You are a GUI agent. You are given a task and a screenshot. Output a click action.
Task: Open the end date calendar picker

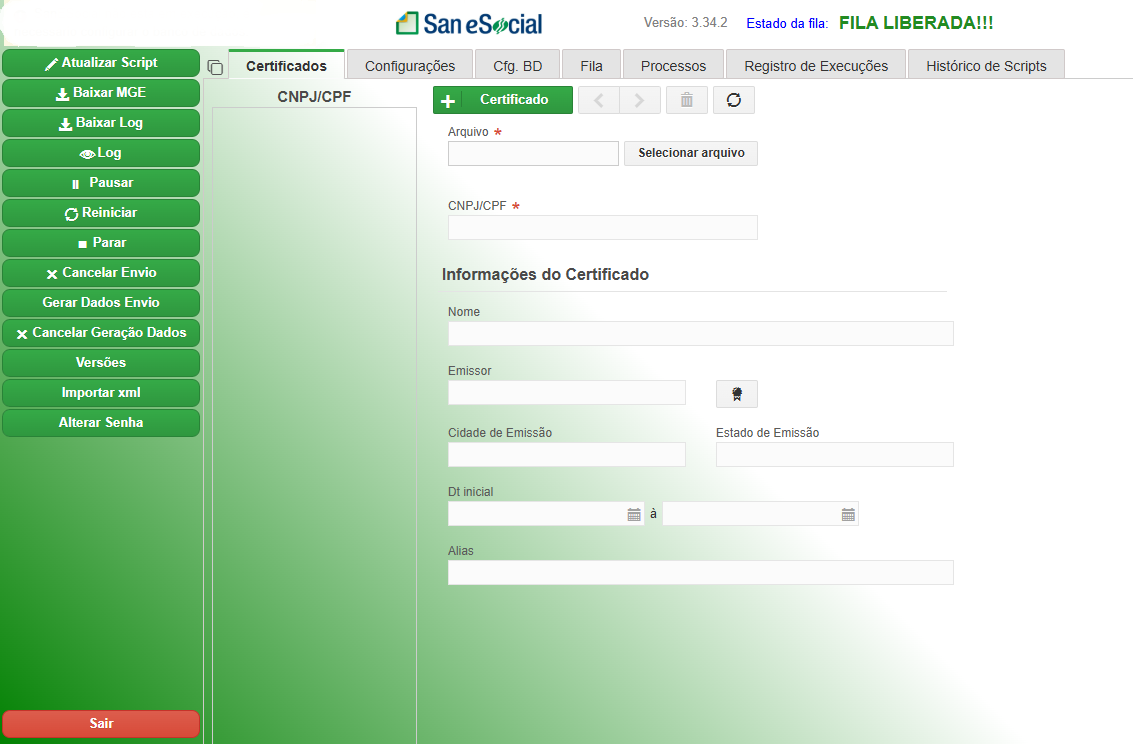click(x=848, y=514)
